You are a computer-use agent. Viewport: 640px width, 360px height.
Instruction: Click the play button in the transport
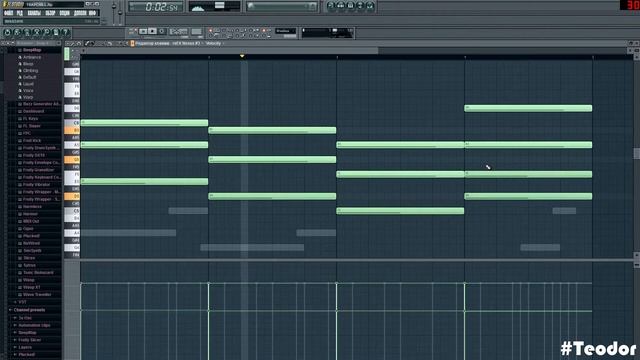143,31
